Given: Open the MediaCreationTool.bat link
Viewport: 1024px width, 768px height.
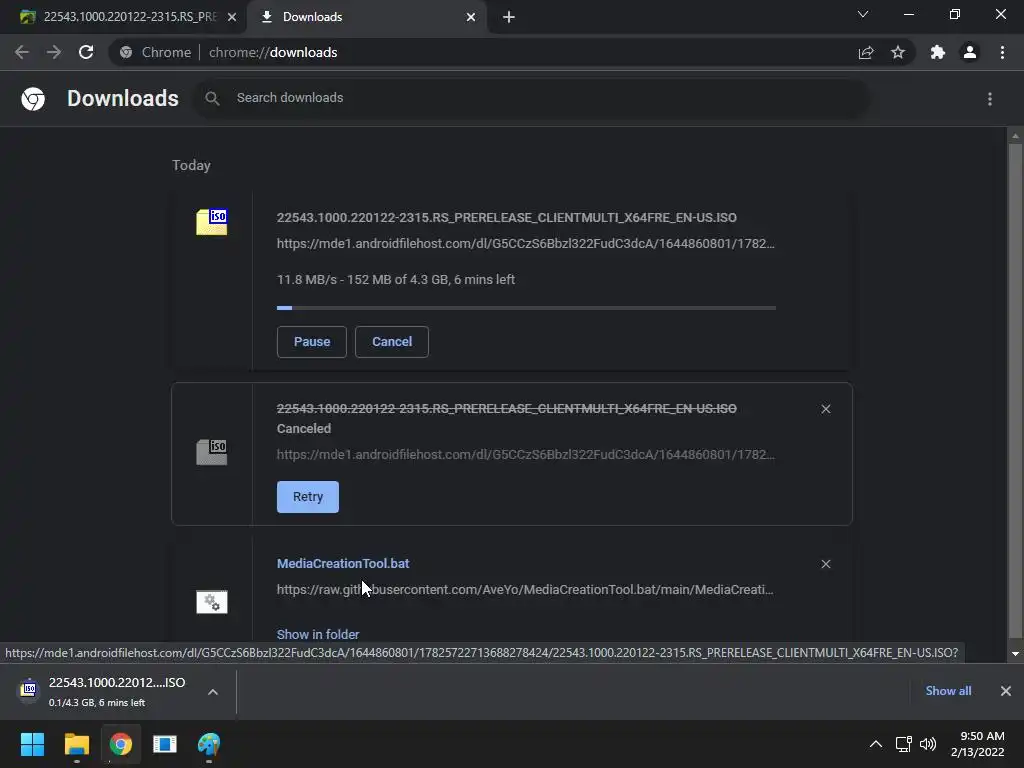Looking at the screenshot, I should pyautogui.click(x=343, y=564).
